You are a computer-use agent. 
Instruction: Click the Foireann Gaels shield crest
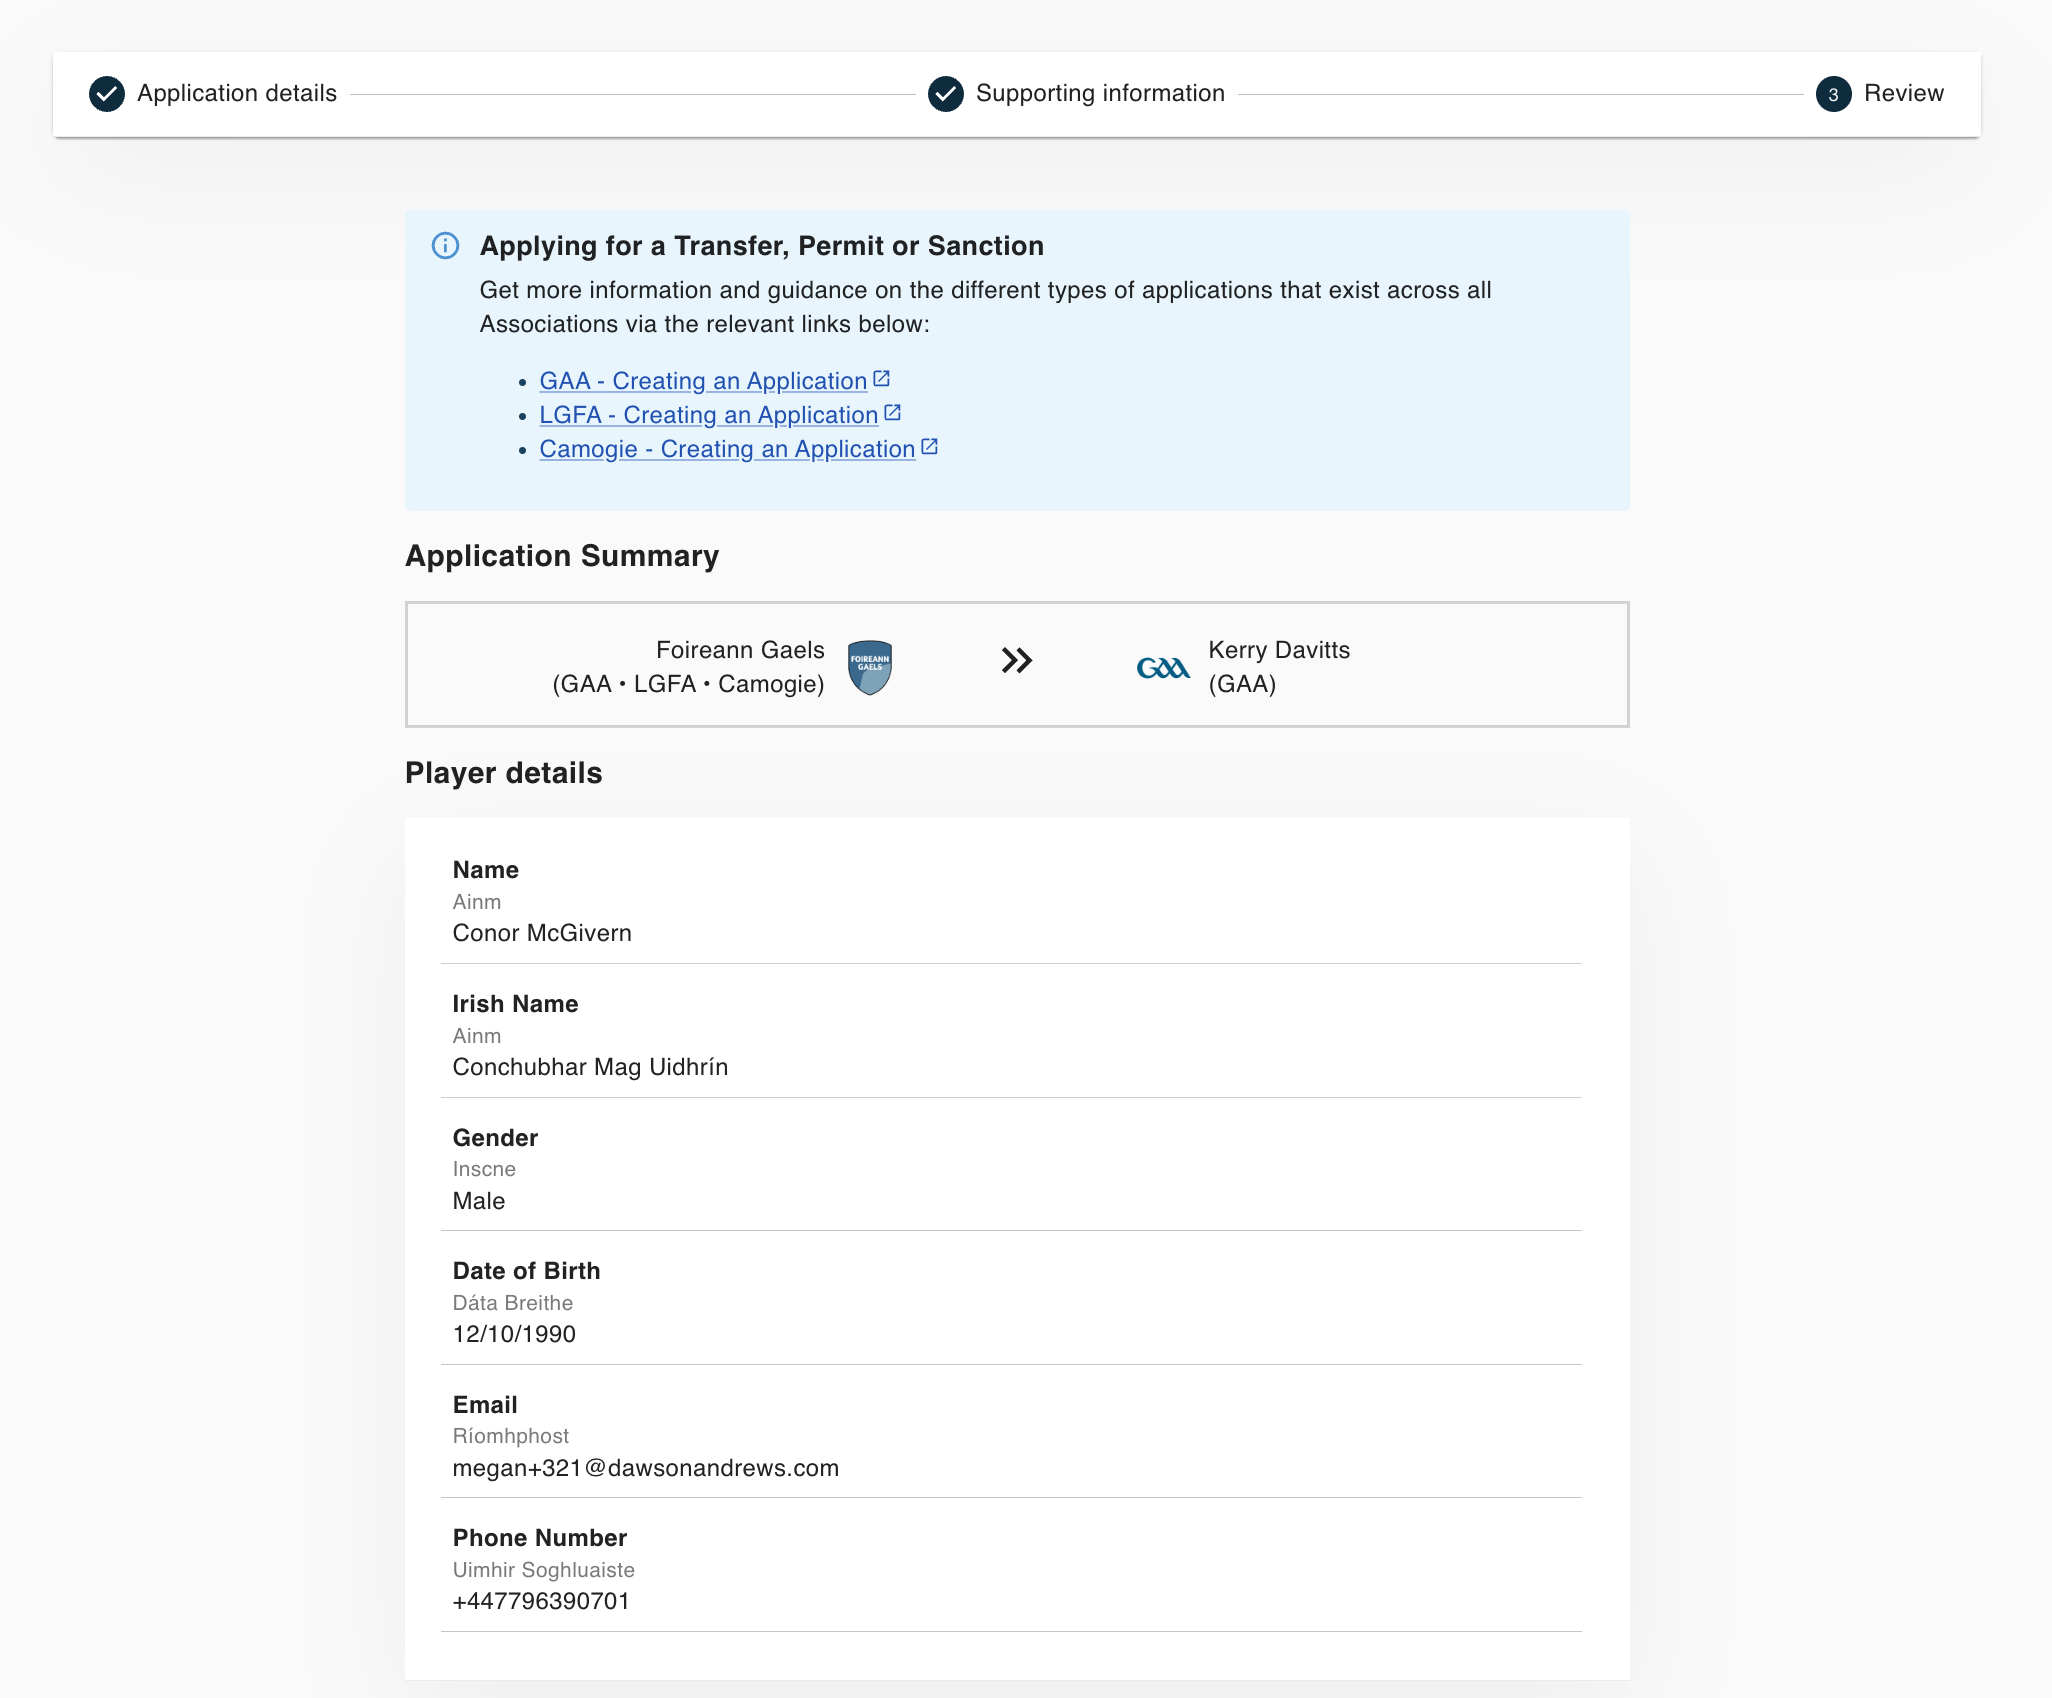click(870, 667)
